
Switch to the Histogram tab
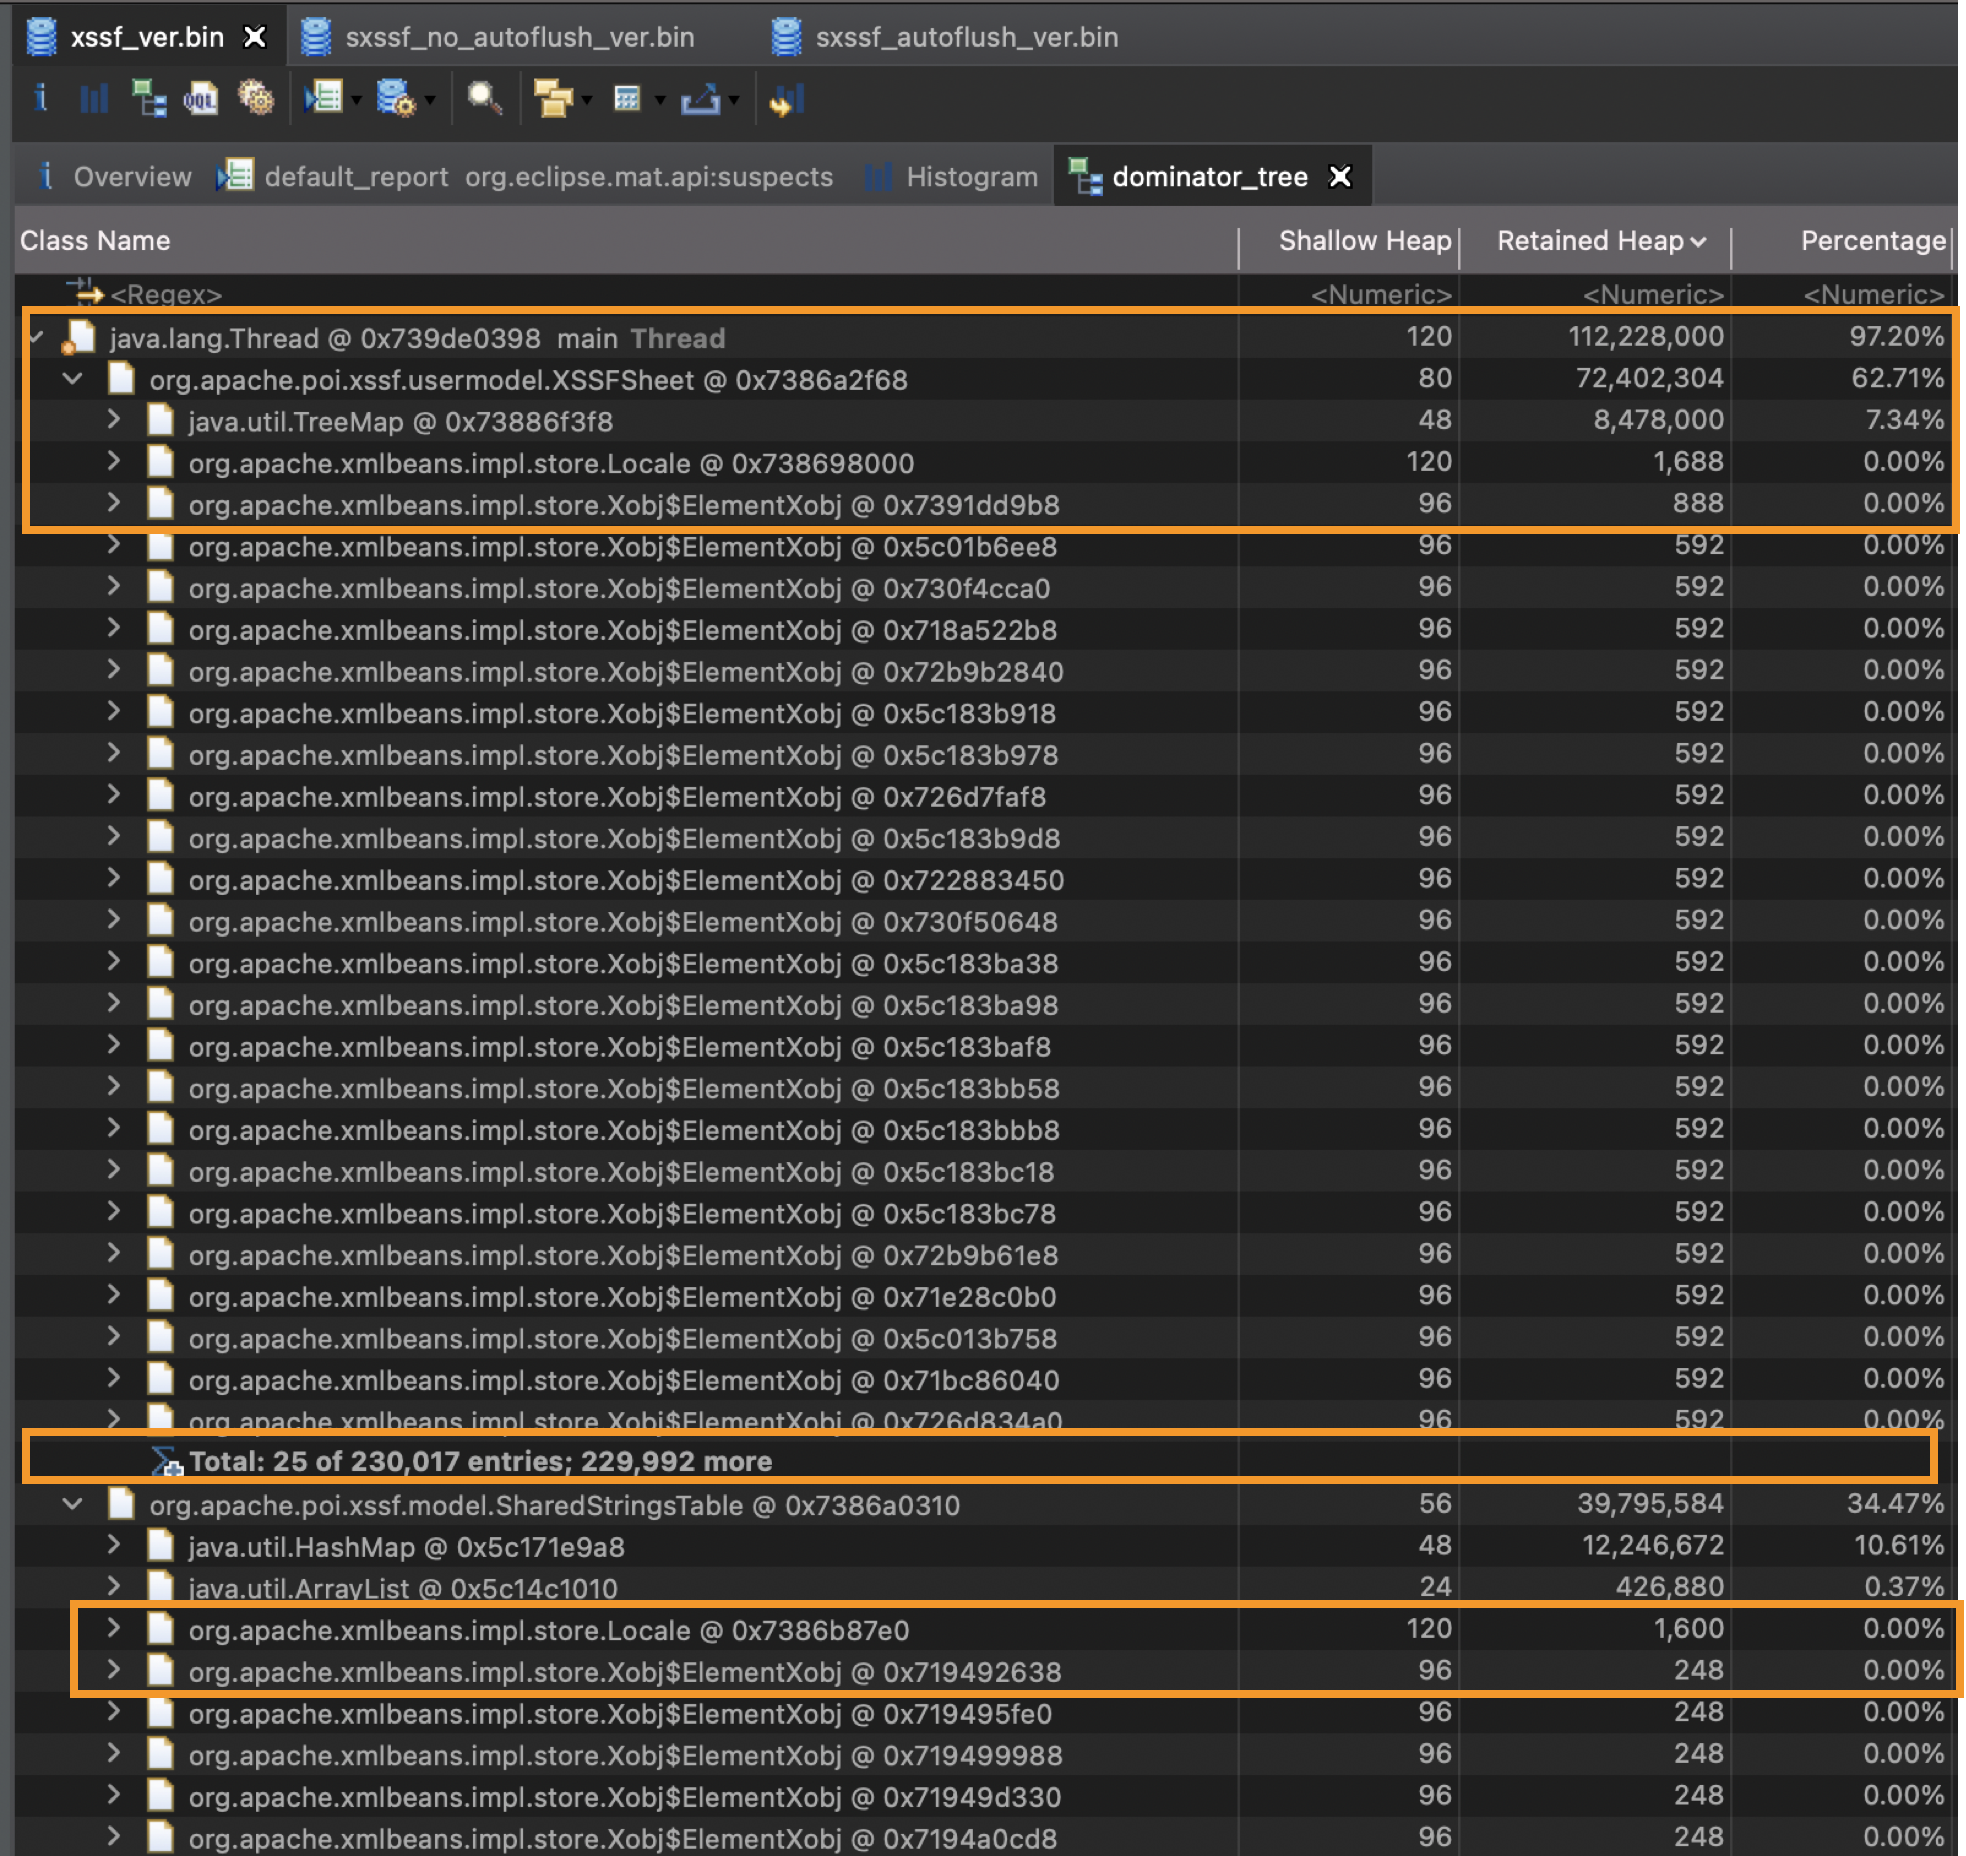[971, 177]
